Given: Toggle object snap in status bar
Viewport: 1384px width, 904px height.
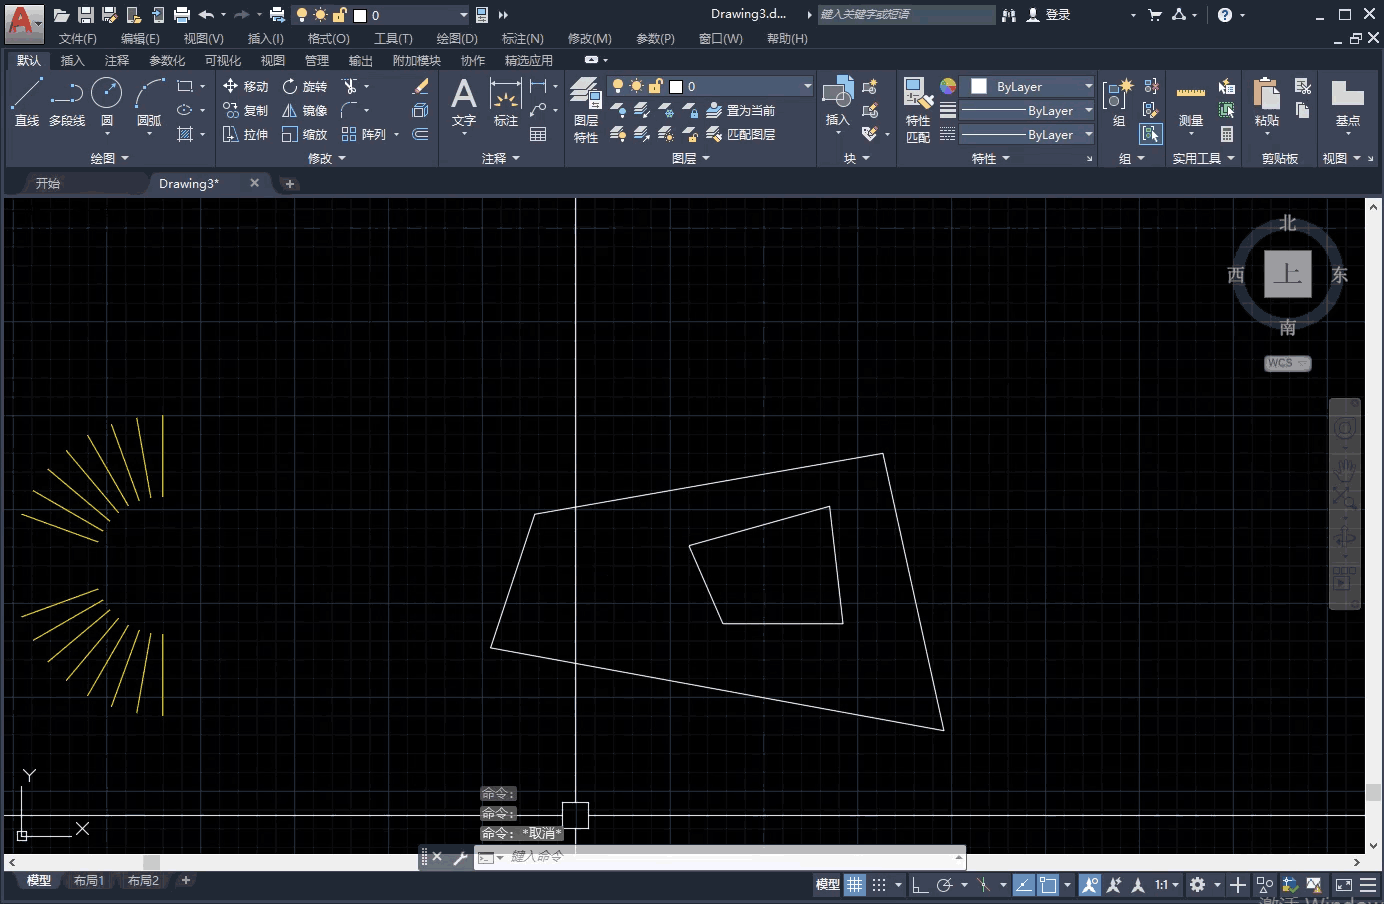Looking at the screenshot, I should tap(1048, 885).
